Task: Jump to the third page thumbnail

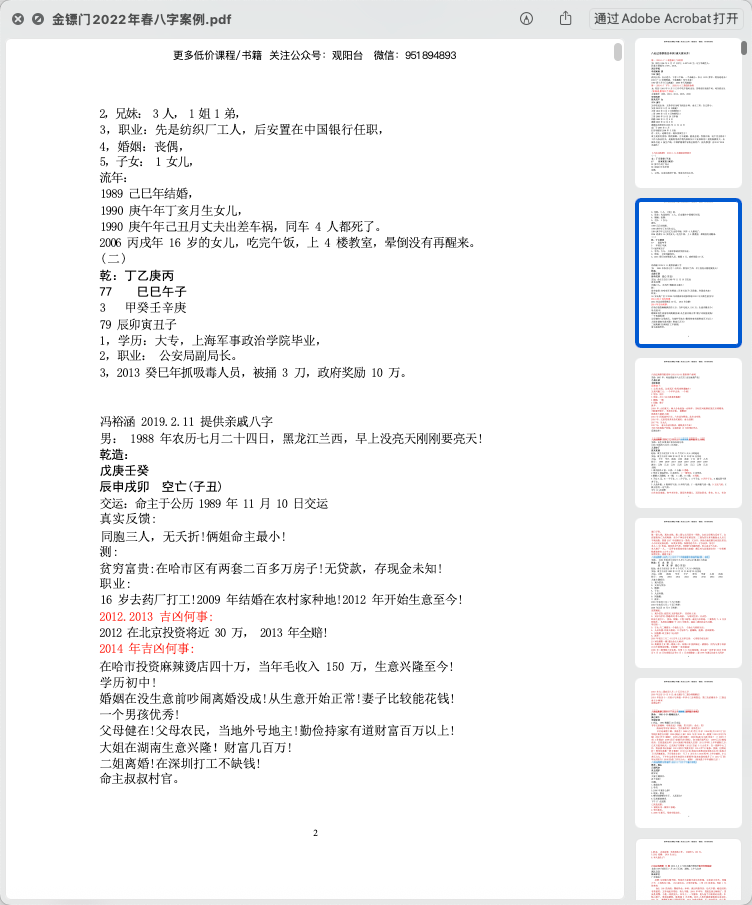Action: point(688,432)
